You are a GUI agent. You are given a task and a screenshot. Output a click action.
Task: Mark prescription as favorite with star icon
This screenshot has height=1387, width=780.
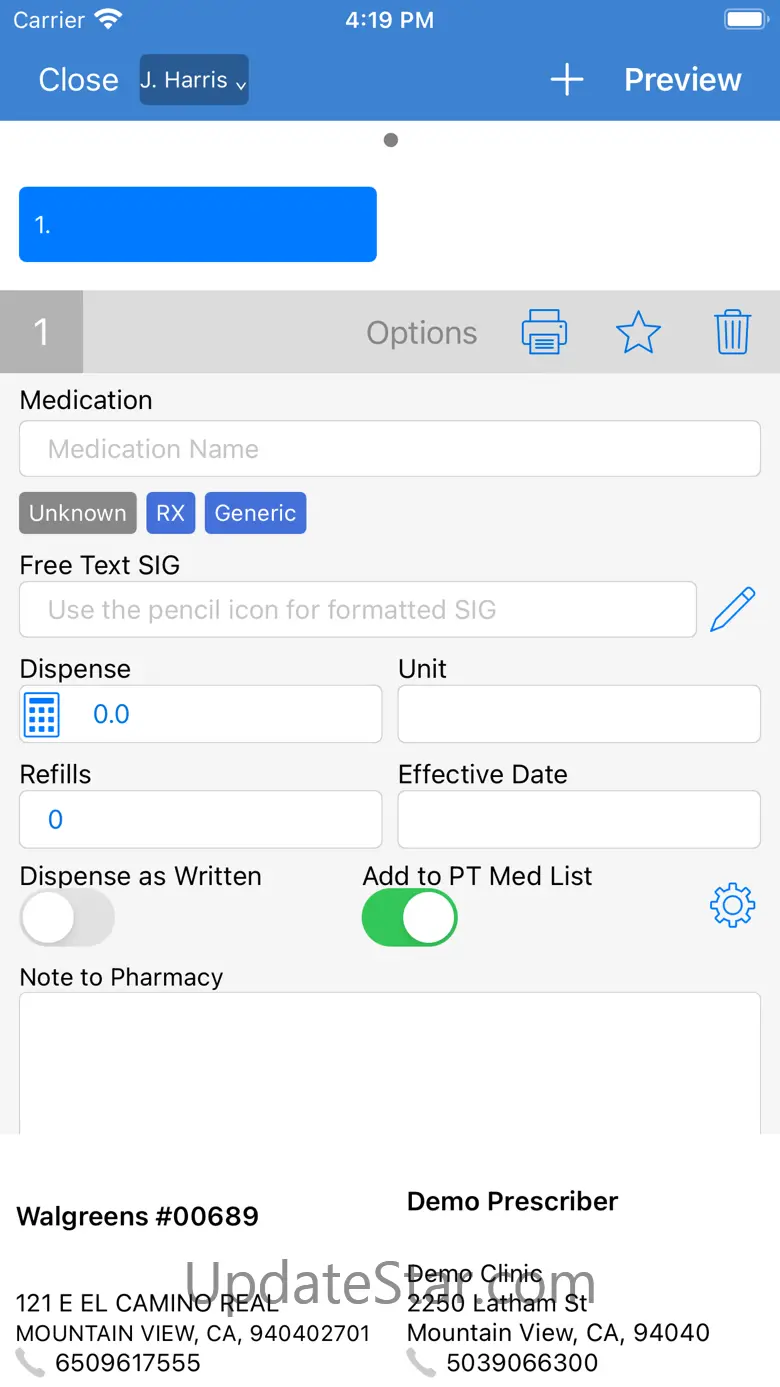638,332
